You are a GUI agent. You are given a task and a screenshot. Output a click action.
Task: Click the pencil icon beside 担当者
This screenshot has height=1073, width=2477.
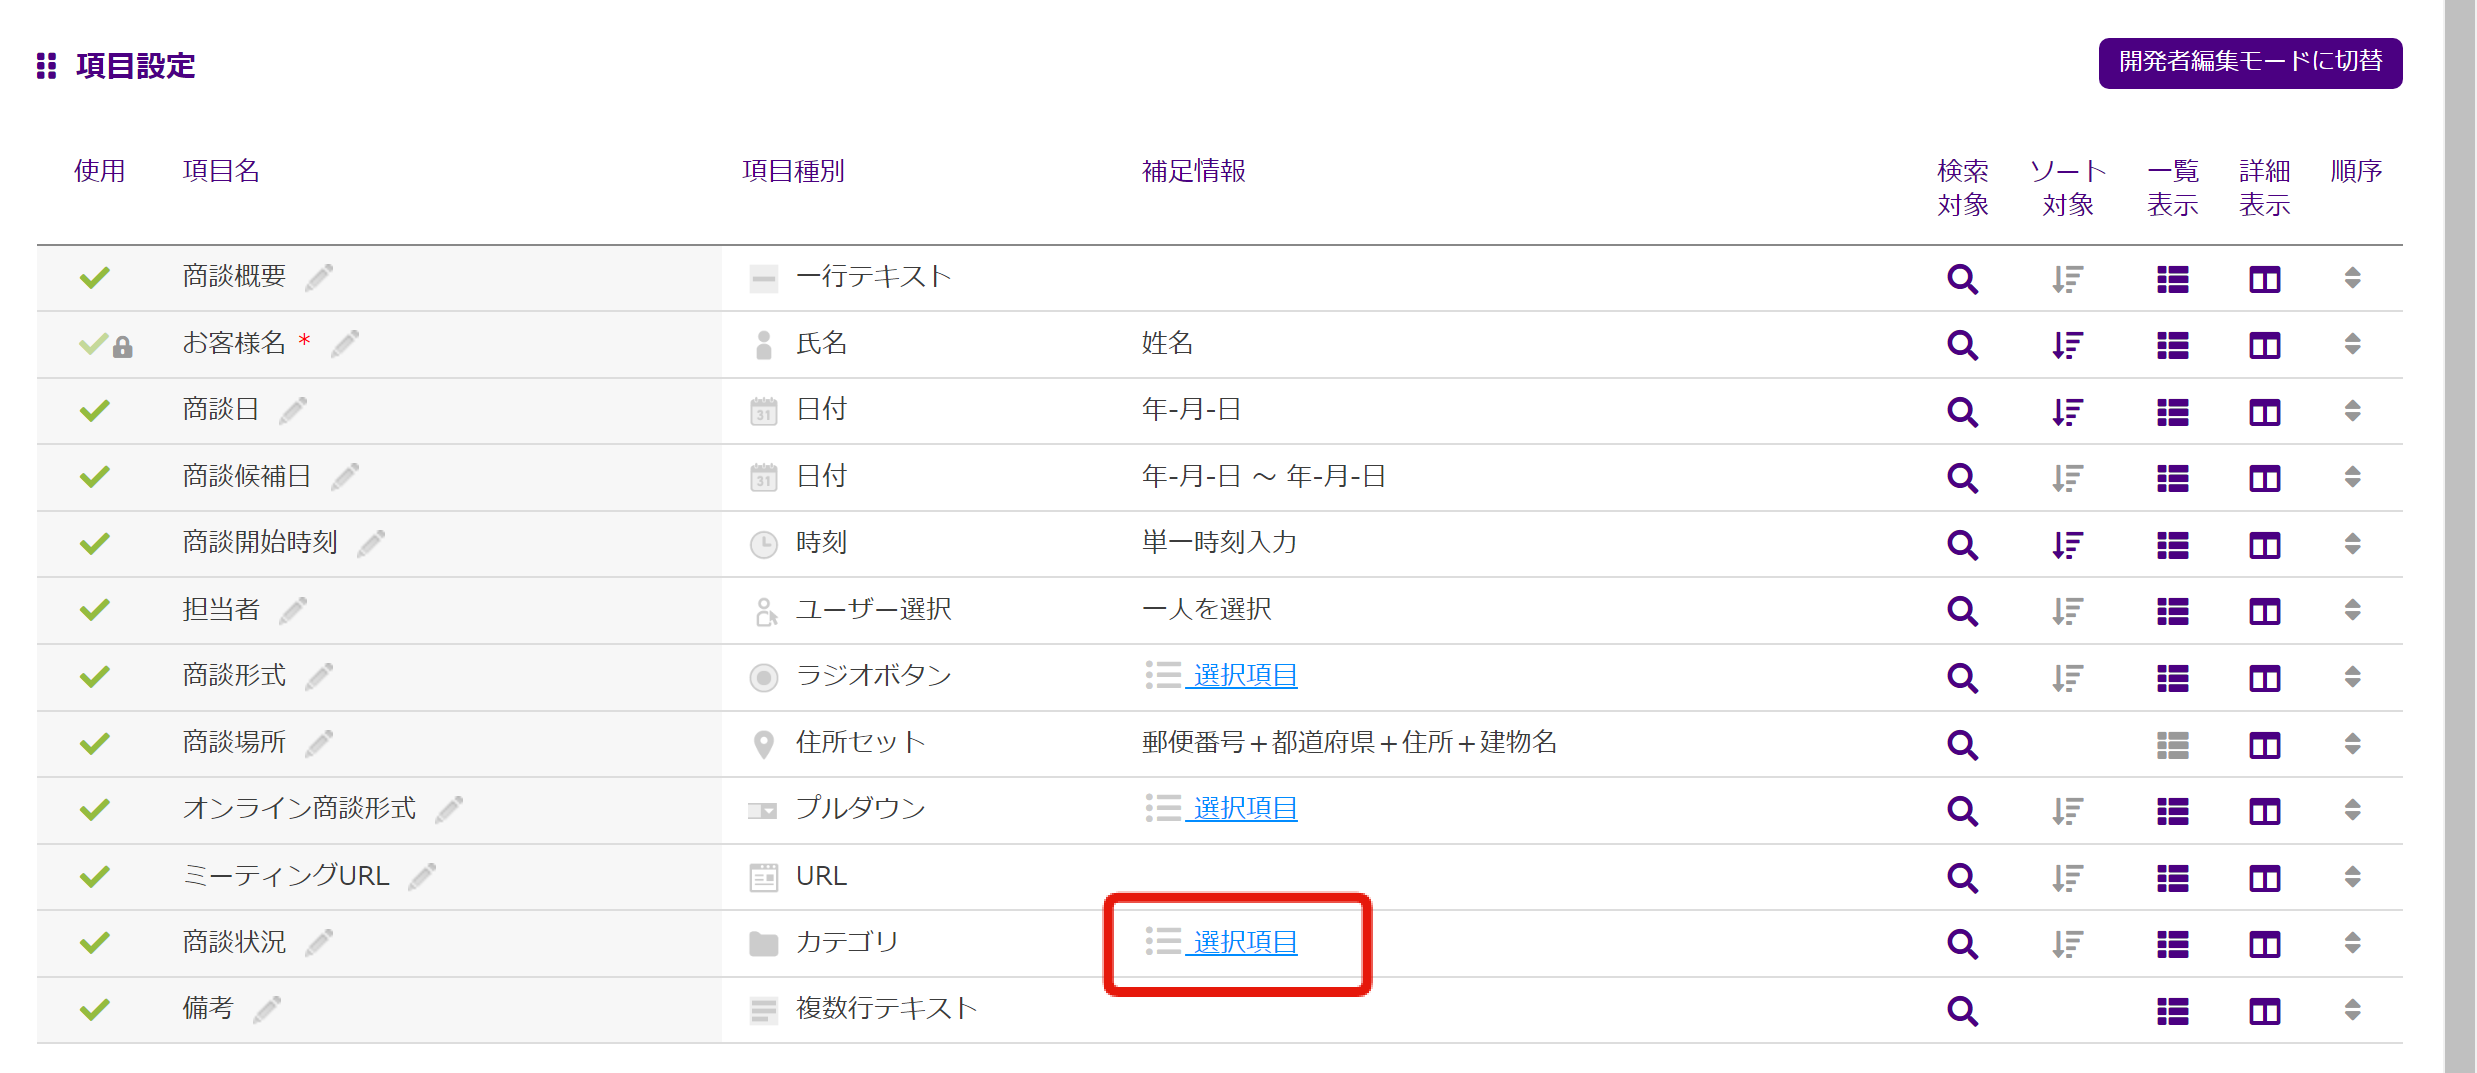point(293,610)
